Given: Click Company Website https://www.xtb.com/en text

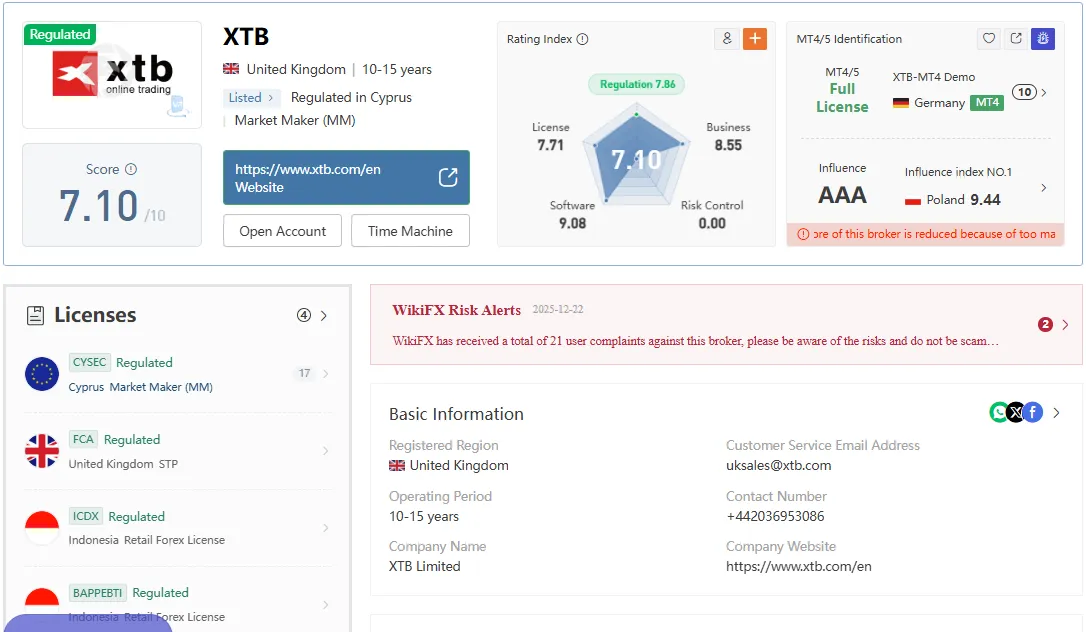Looking at the screenshot, I should [x=799, y=566].
